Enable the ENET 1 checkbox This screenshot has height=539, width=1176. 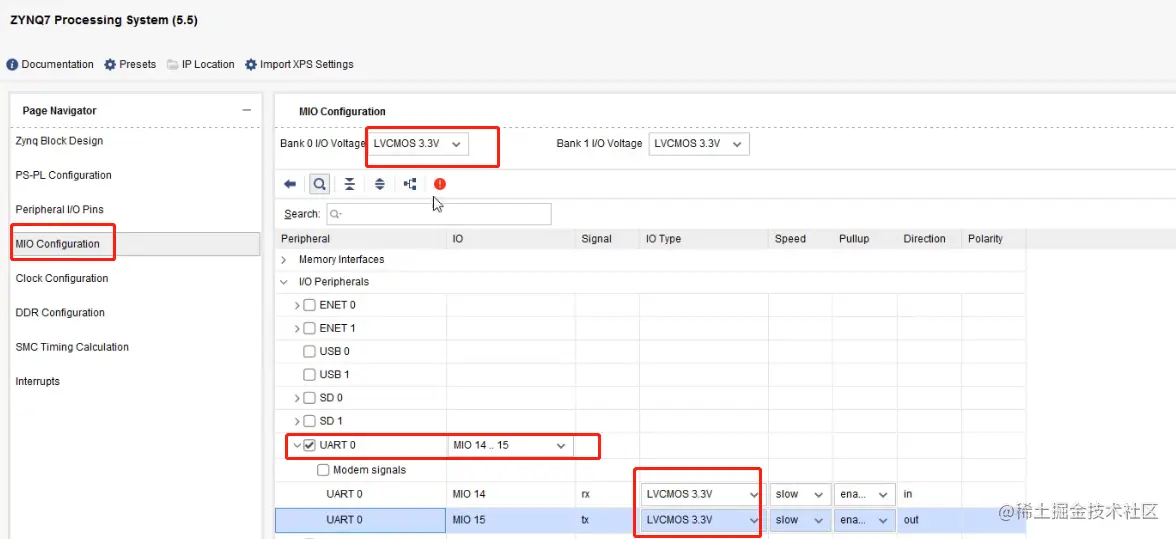[309, 328]
